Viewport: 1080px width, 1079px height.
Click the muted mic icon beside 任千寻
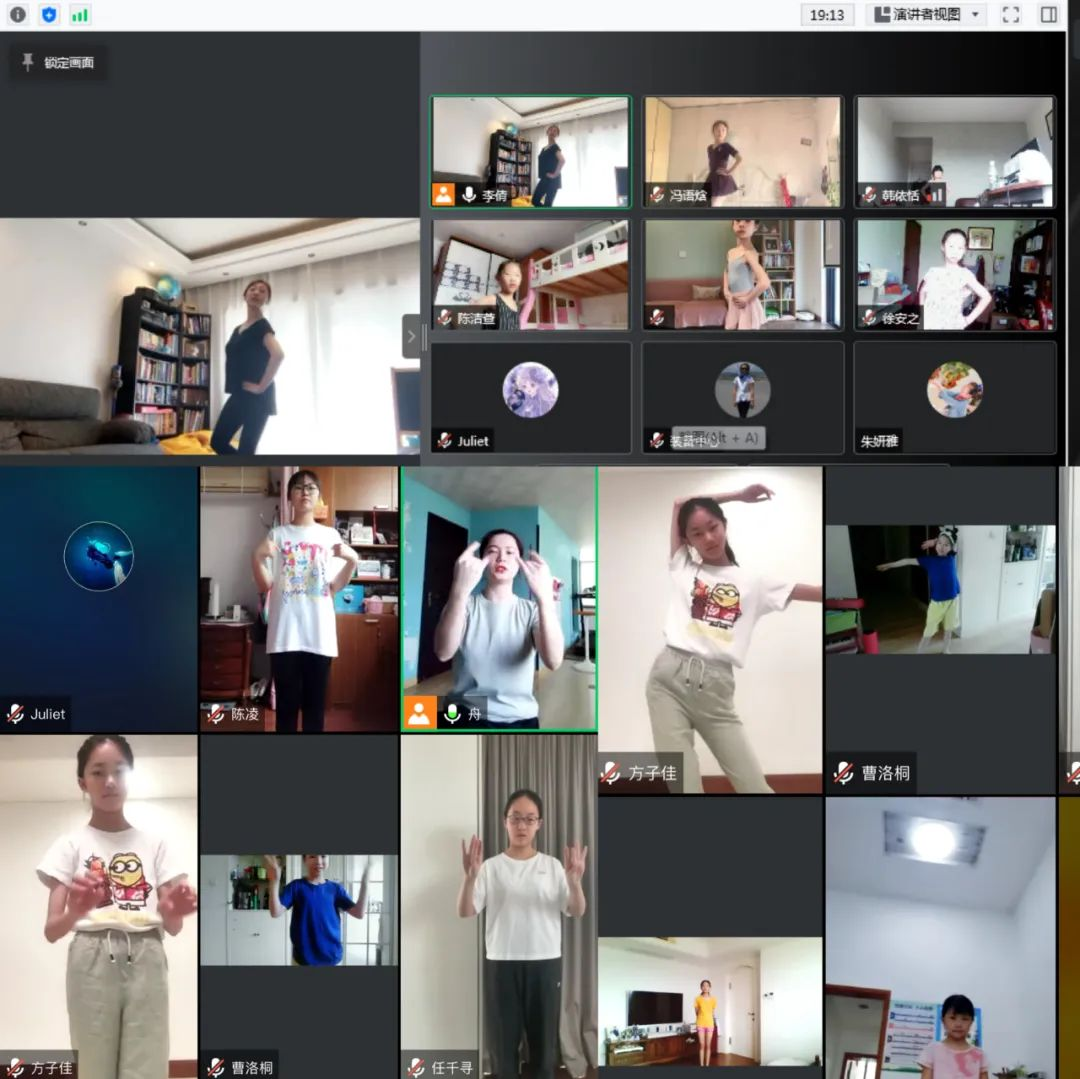[x=416, y=1068]
